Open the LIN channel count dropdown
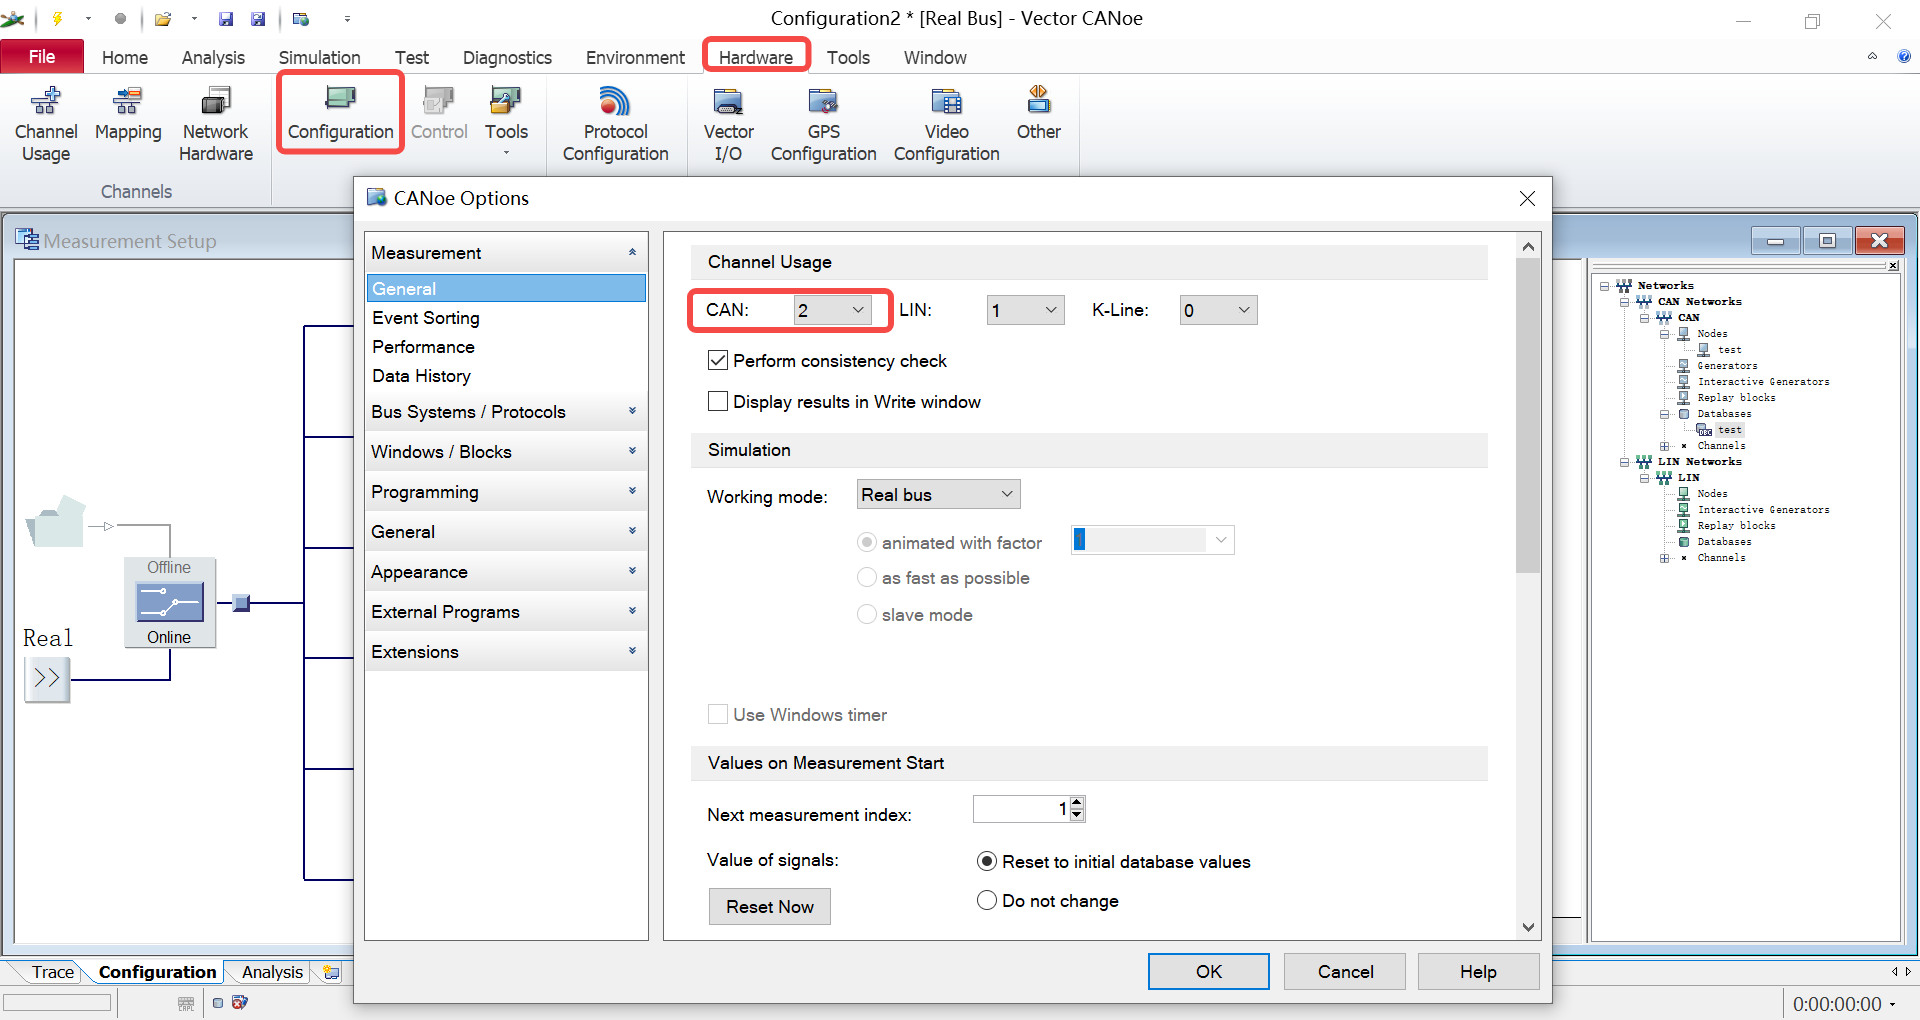 point(1025,310)
